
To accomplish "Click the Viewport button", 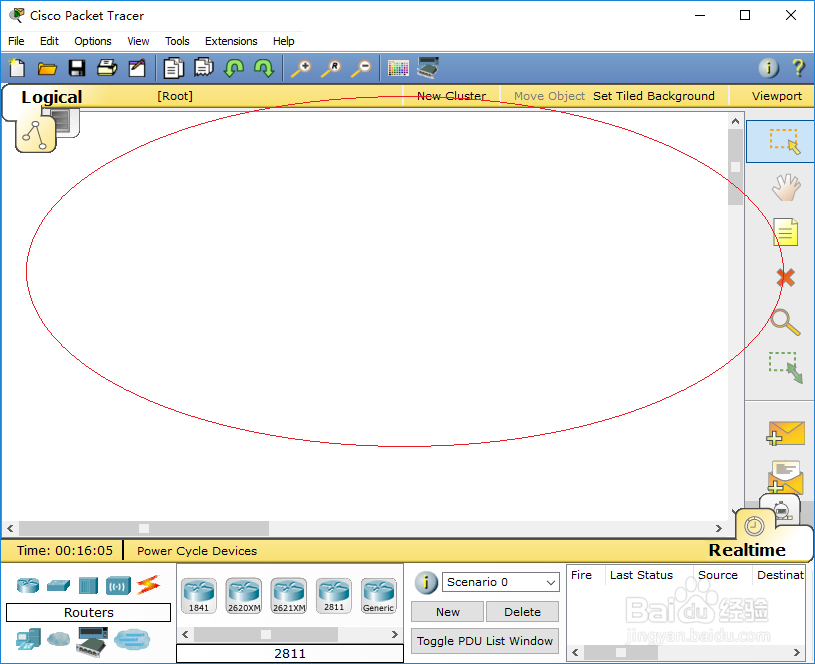I will (x=777, y=96).
